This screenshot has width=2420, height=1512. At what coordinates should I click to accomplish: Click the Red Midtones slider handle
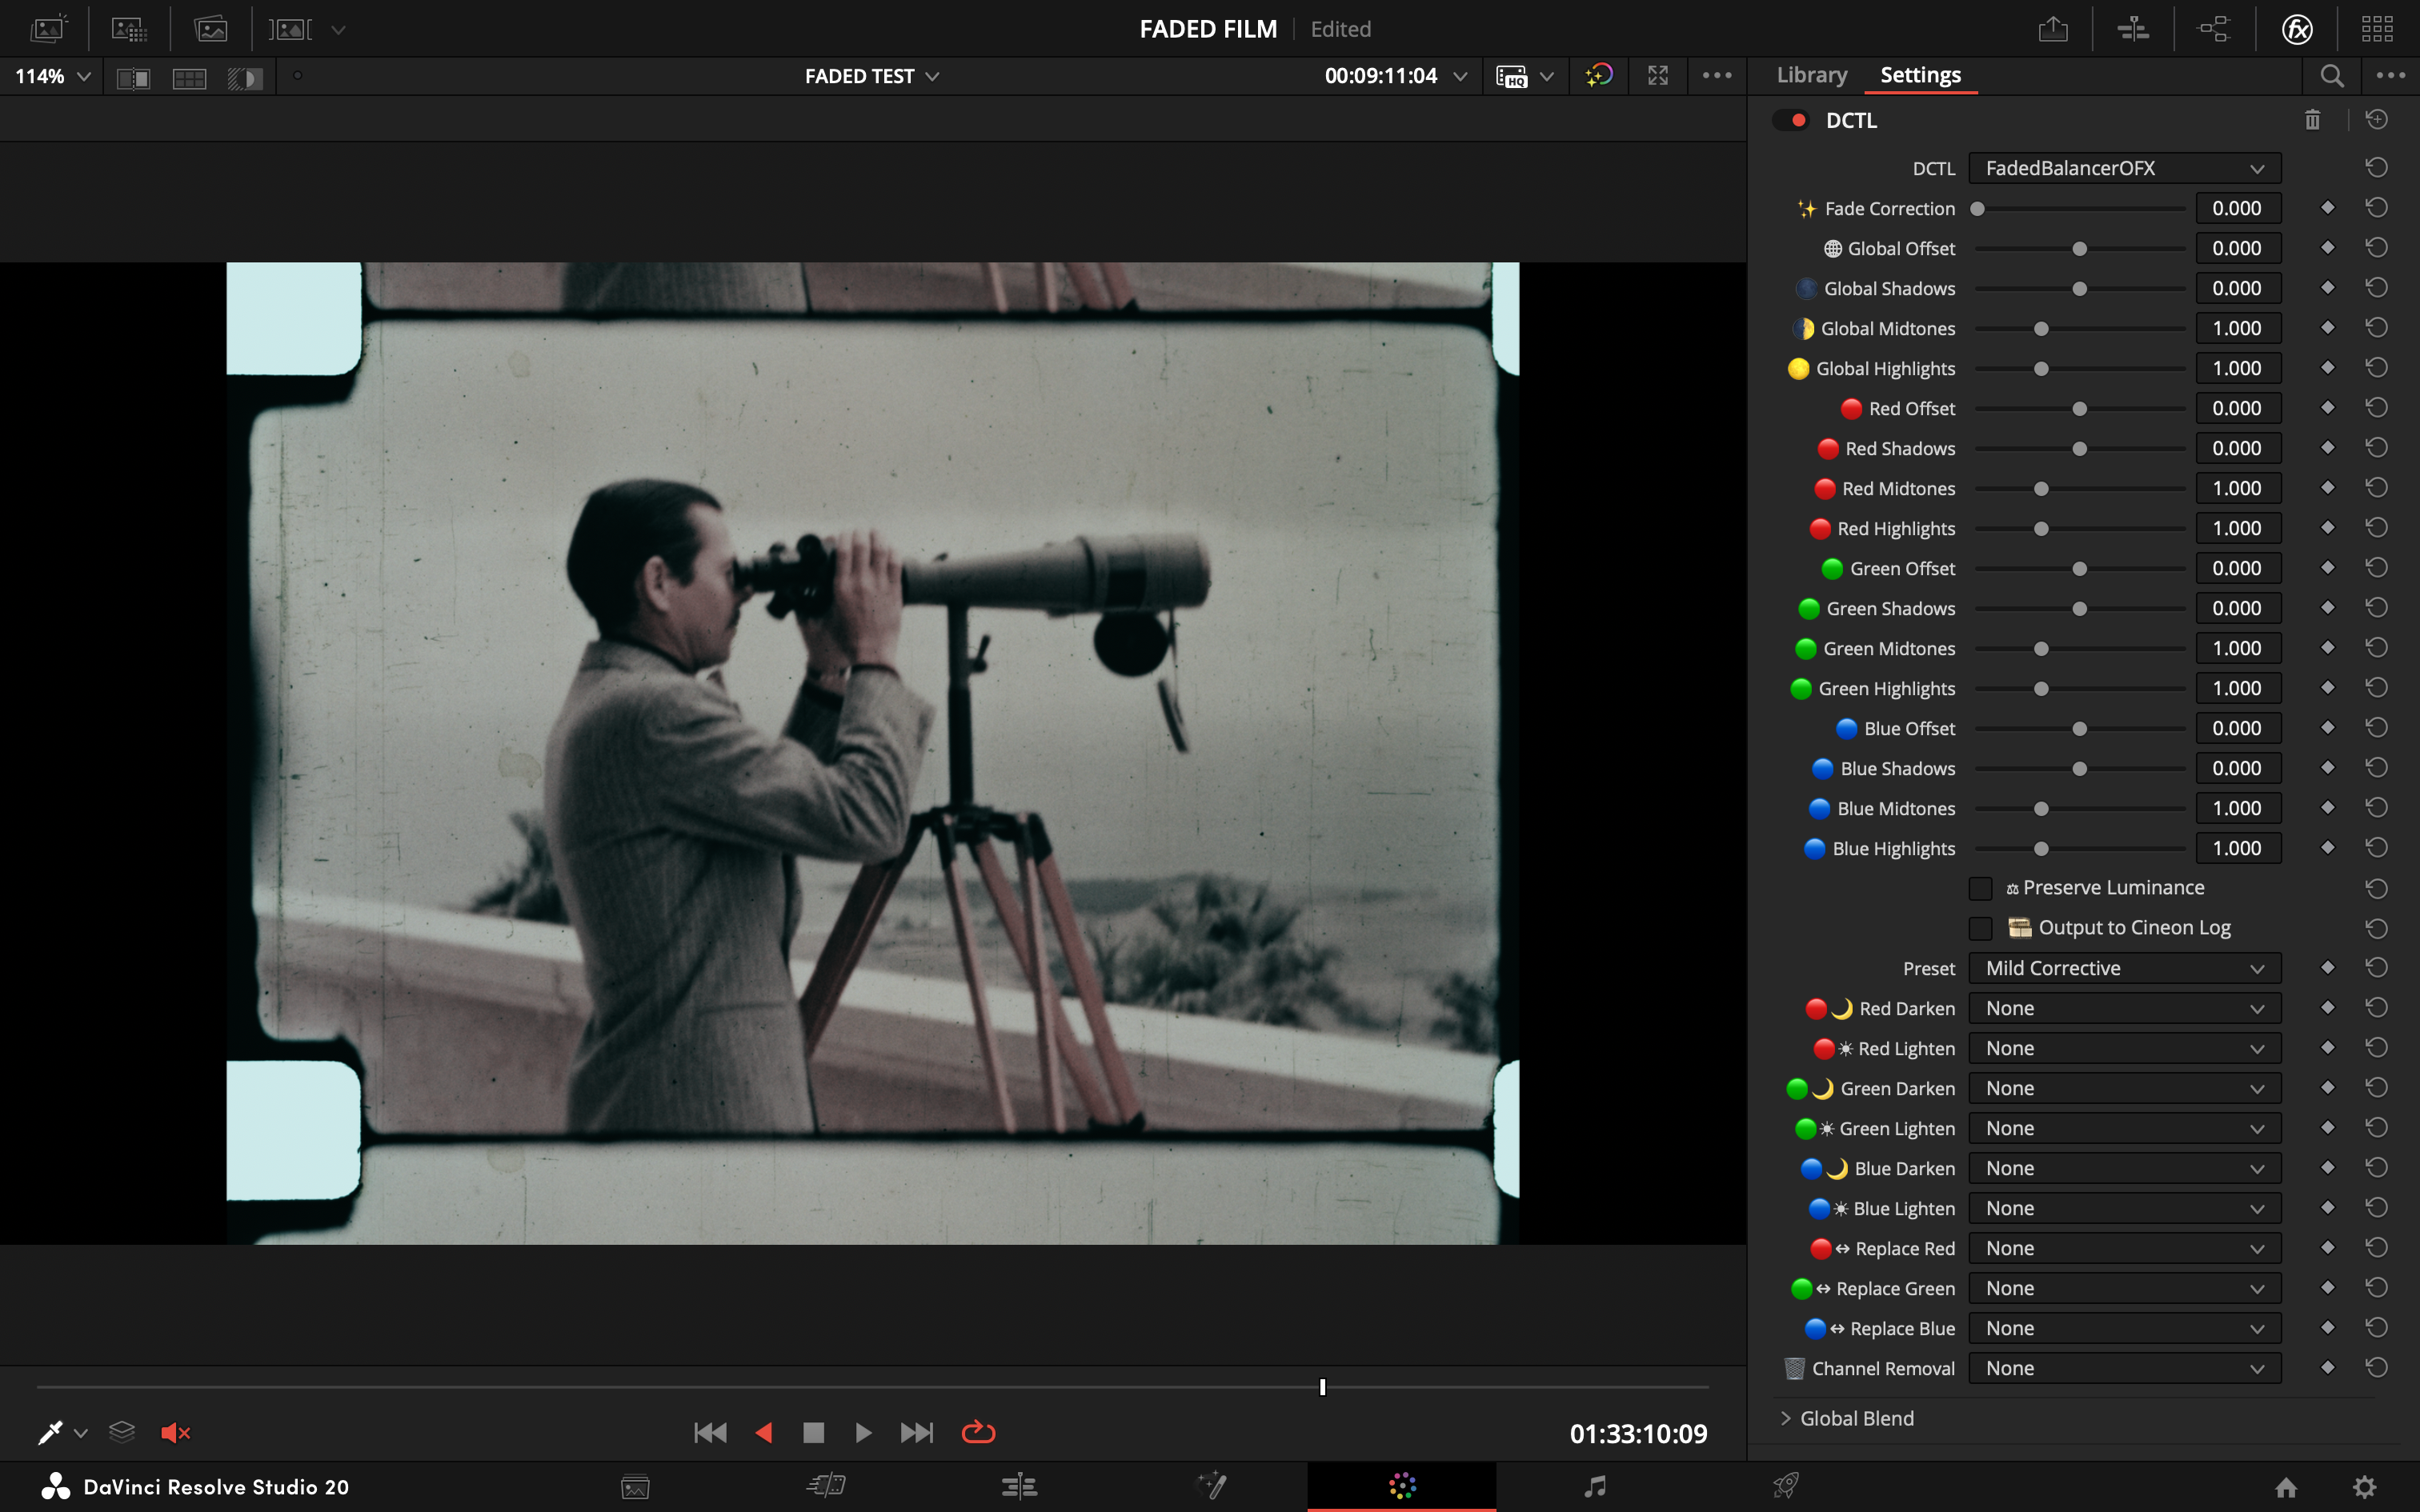point(2041,489)
